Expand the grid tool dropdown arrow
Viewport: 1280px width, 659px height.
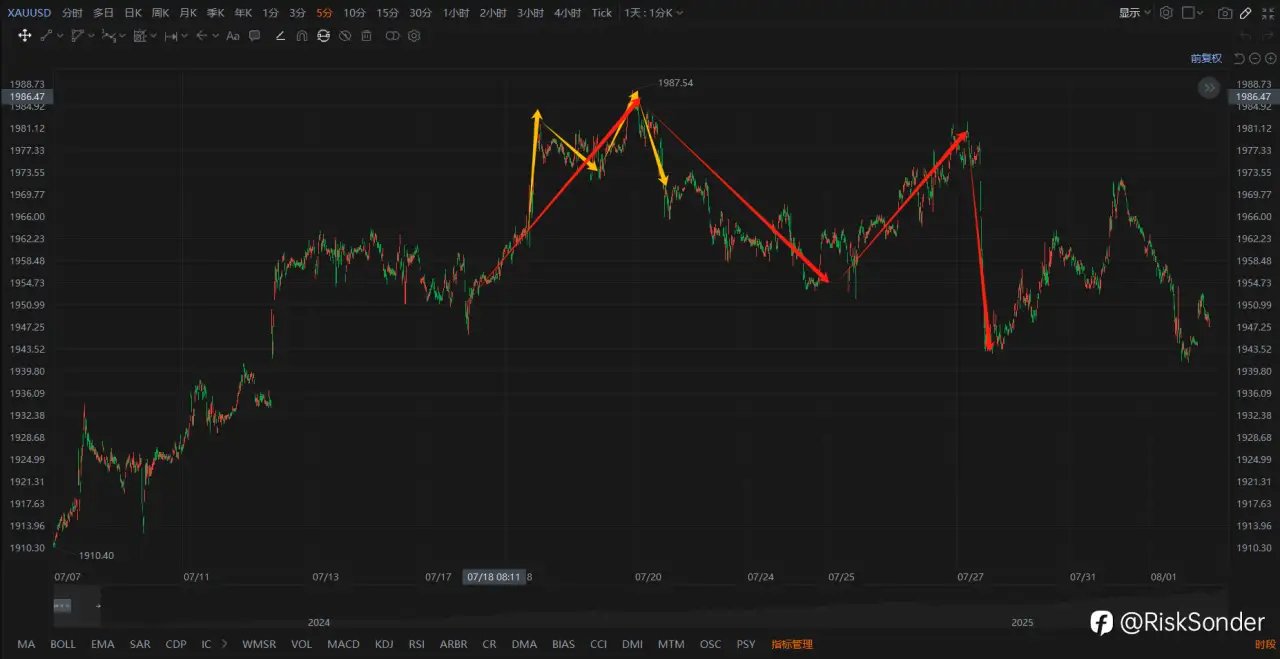[x=153, y=35]
